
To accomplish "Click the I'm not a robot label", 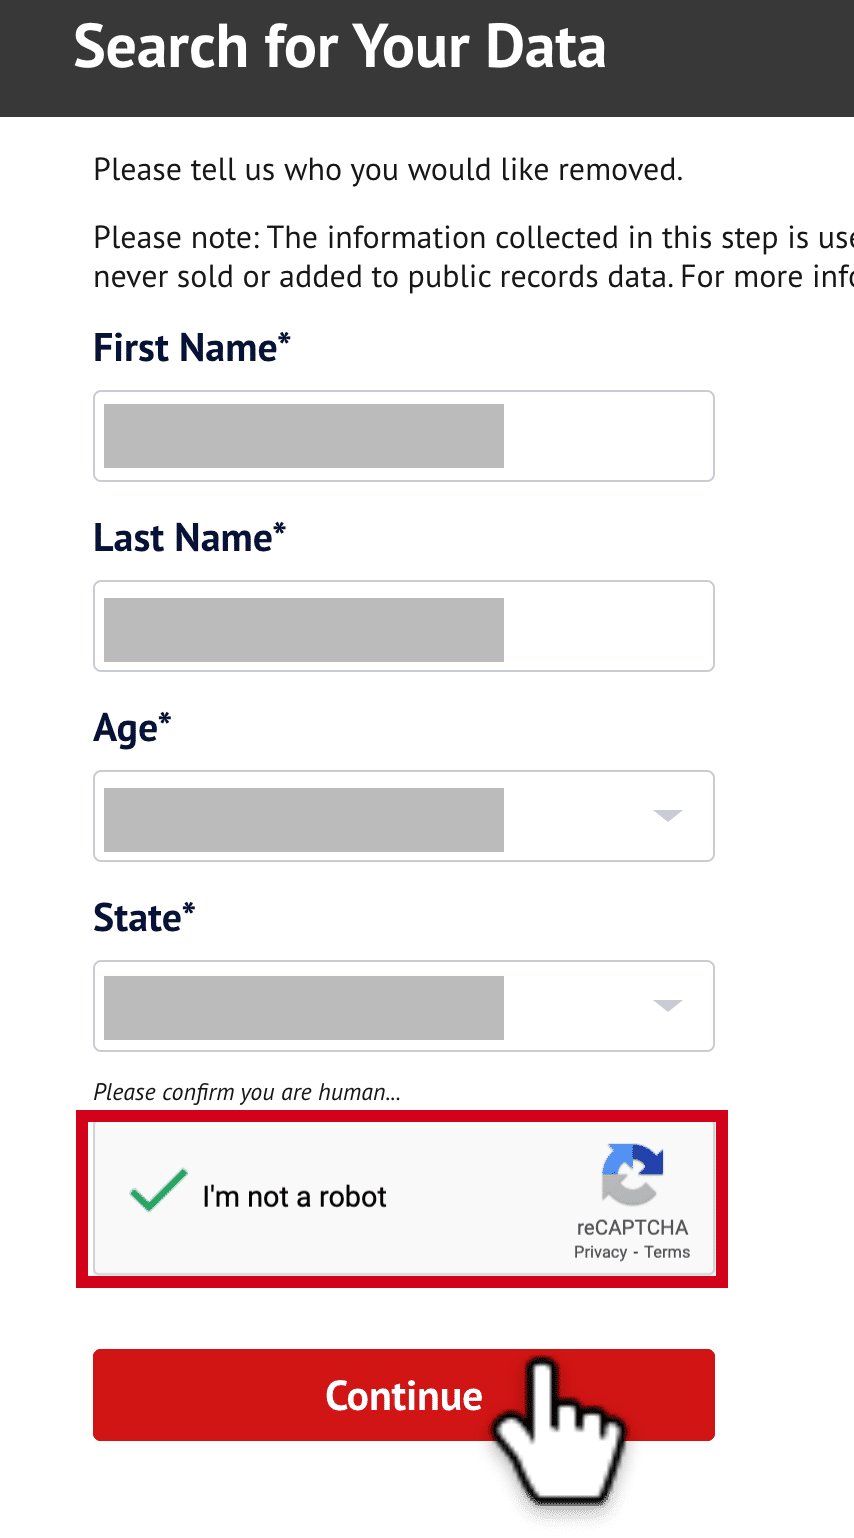I will [x=294, y=1196].
